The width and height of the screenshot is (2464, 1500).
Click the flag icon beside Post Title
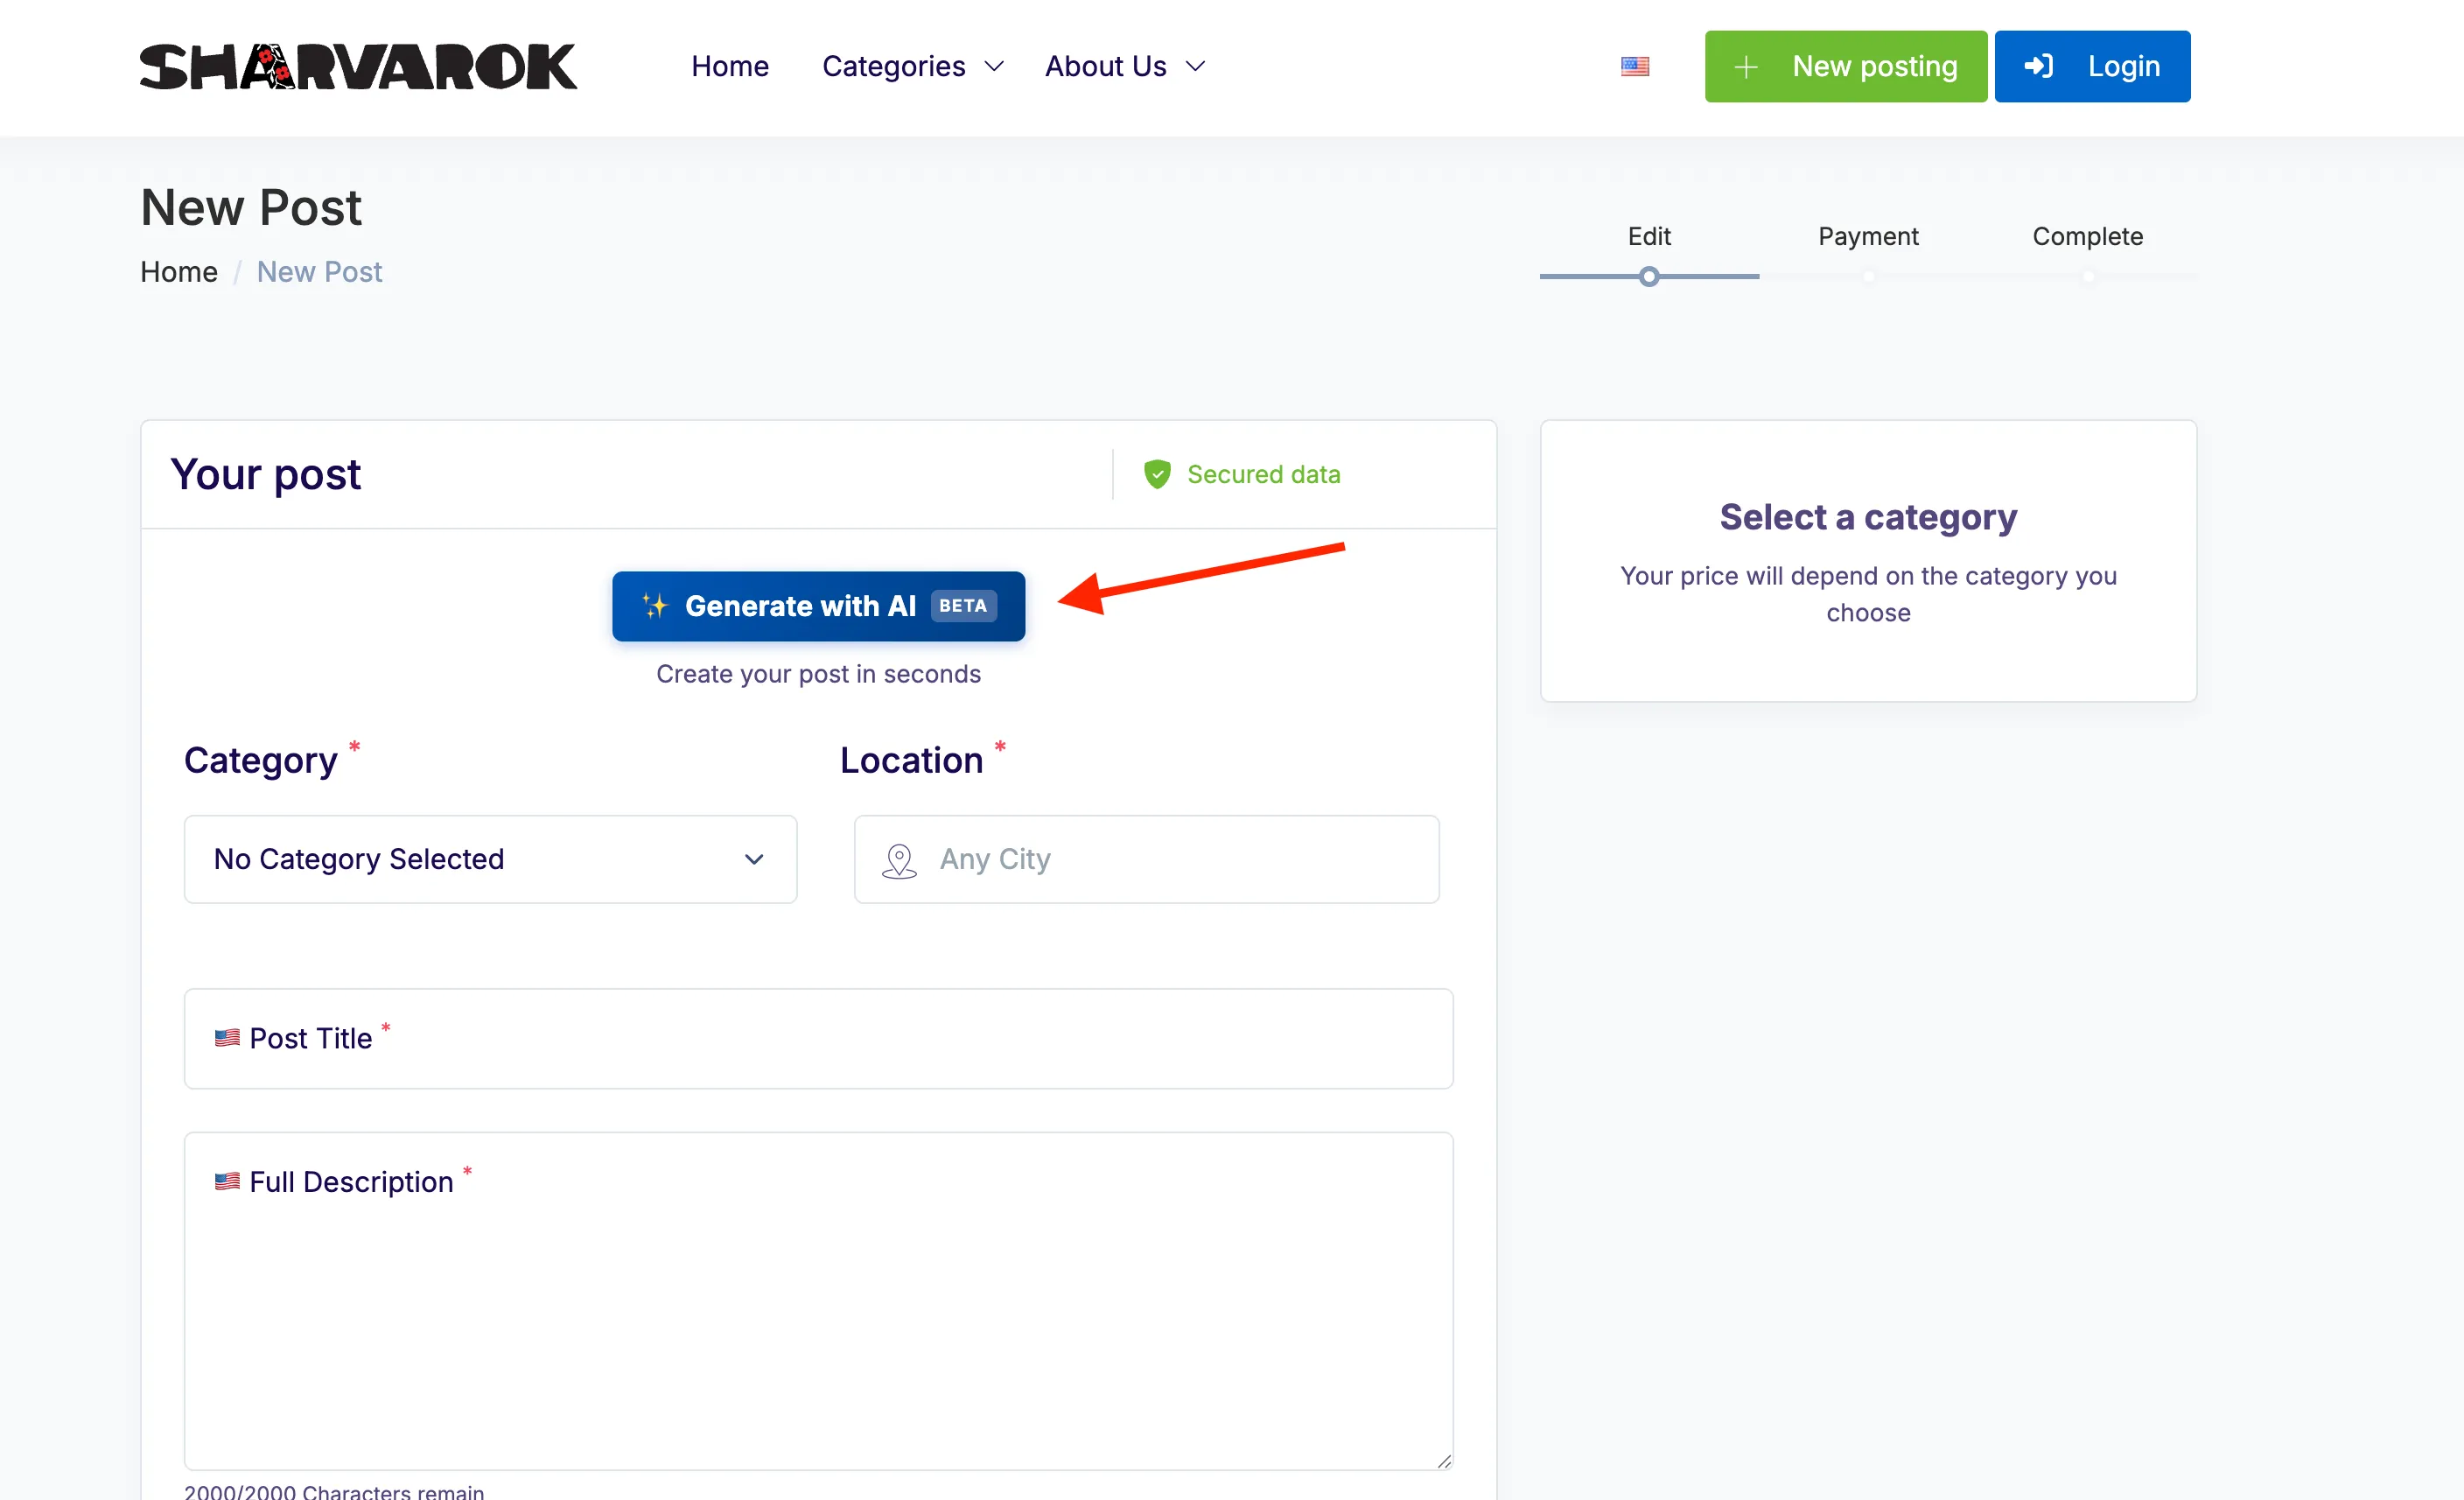227,1038
